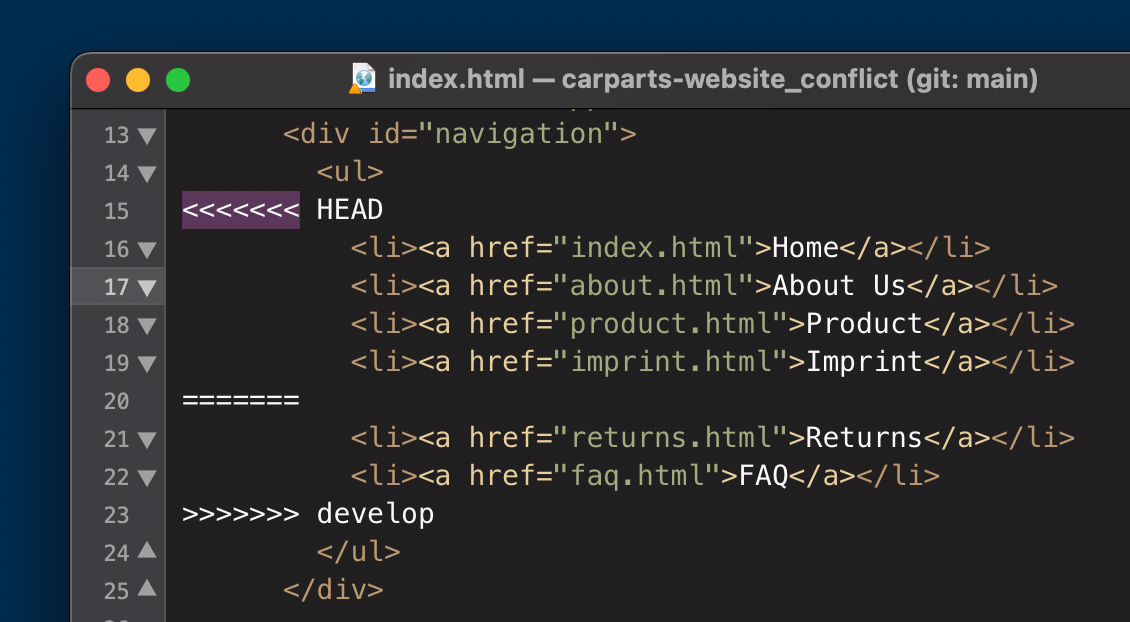
Task: Click the >>>>>>> develop conflict marker
Action: coord(308,514)
